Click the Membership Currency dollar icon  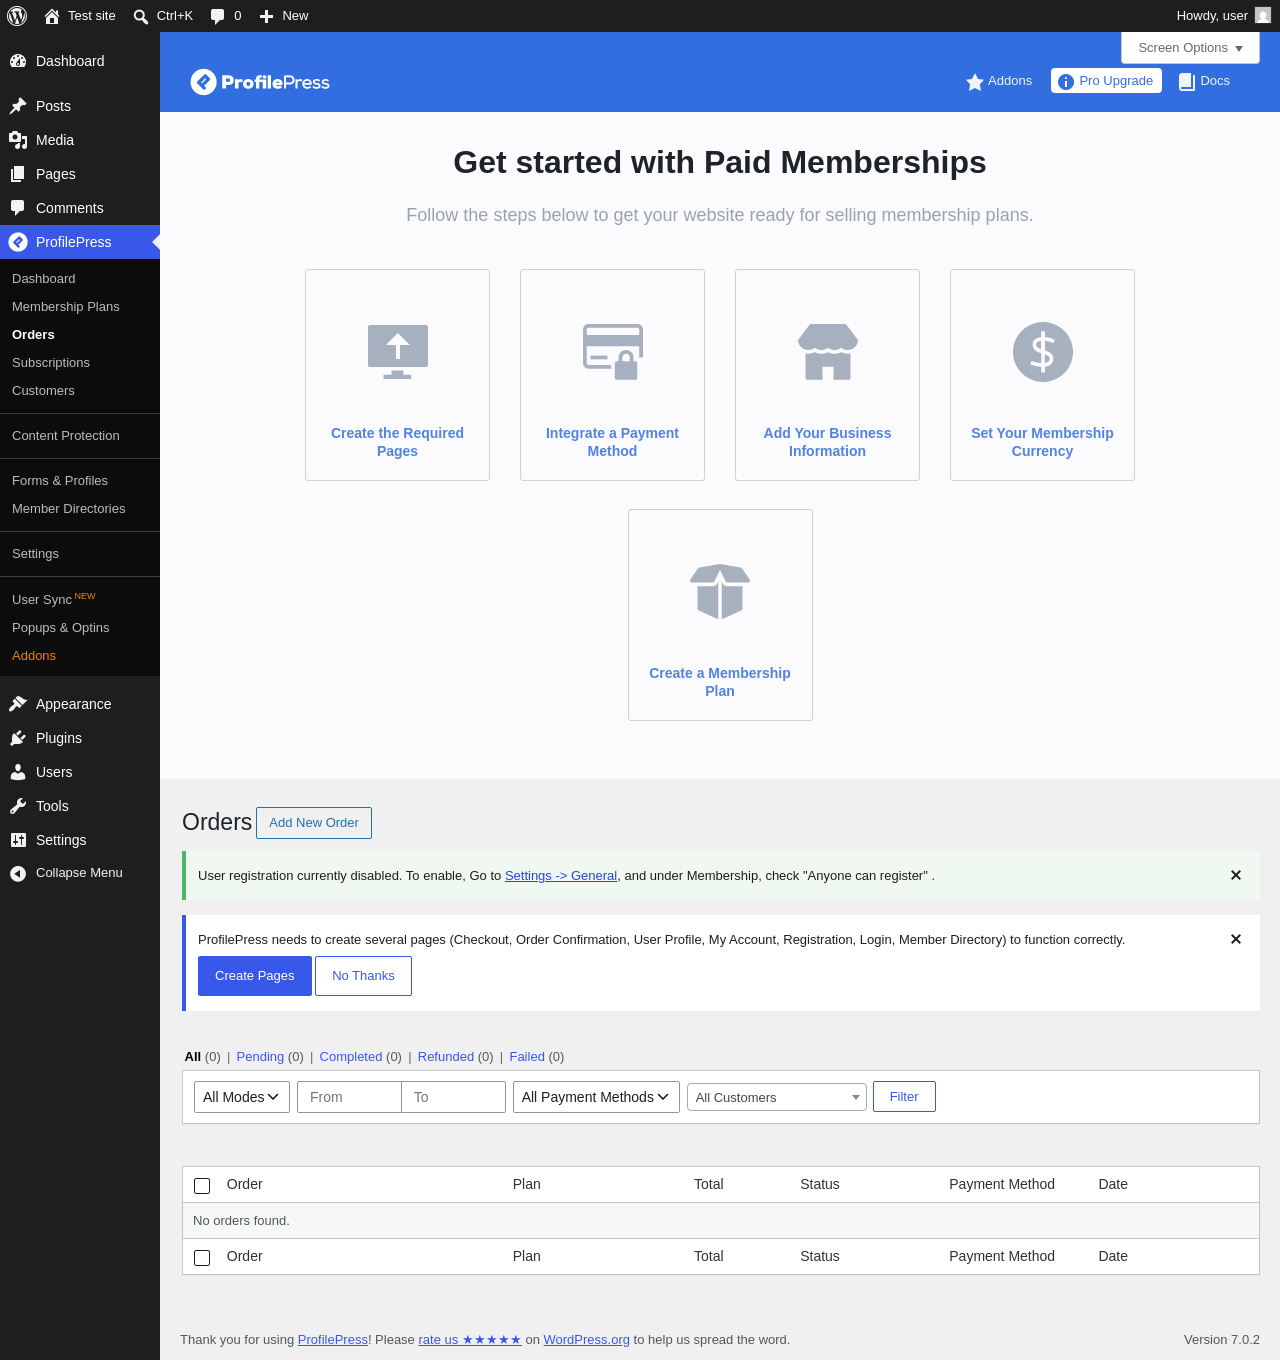[x=1043, y=352]
